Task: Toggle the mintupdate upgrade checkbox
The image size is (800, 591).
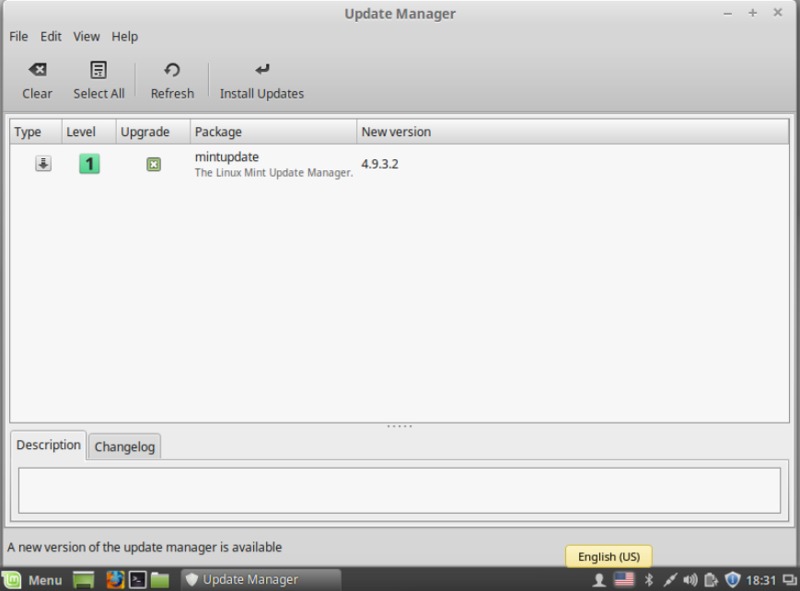Action: pos(153,164)
